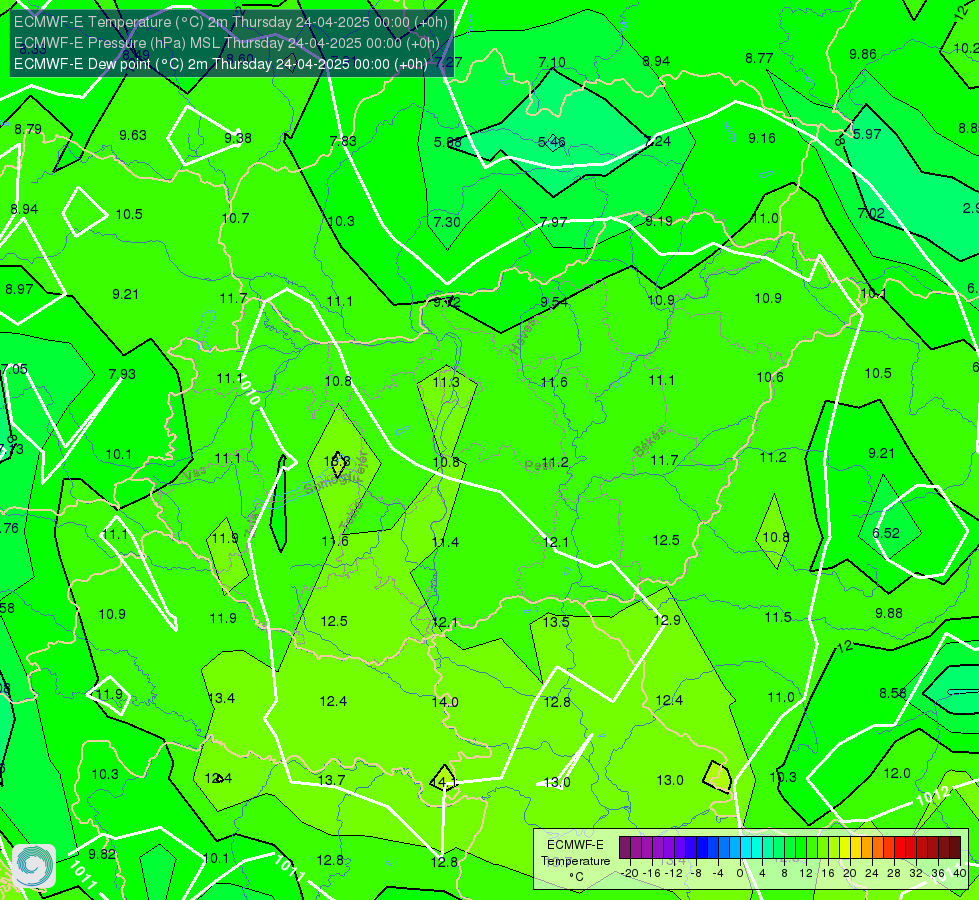The image size is (979, 900).
Task: Pick the purple swatch at -20 in legend
Action: tap(625, 848)
